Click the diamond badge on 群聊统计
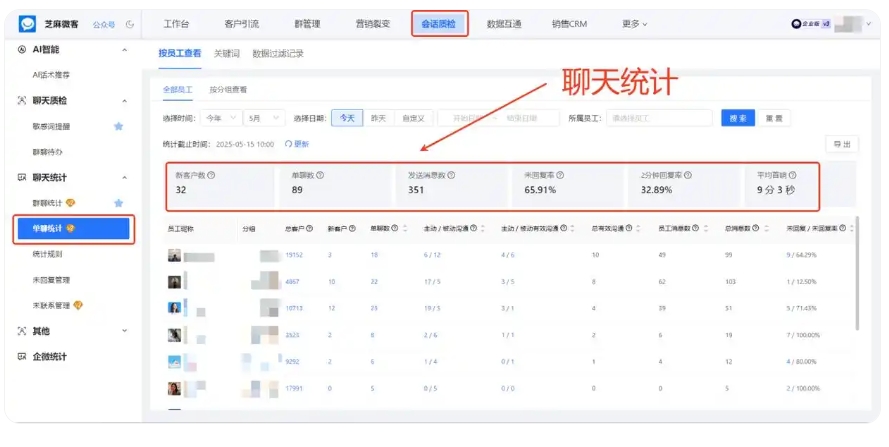This screenshot has width=889, height=447. 70,203
